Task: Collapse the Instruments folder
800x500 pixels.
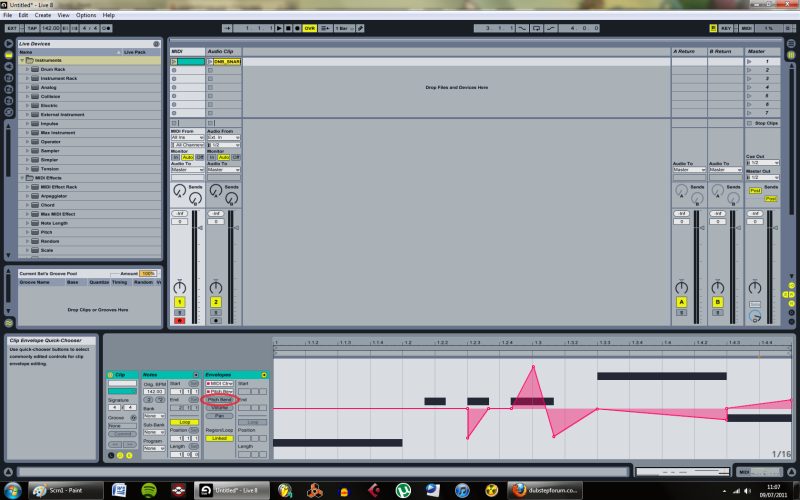Action: point(22,60)
